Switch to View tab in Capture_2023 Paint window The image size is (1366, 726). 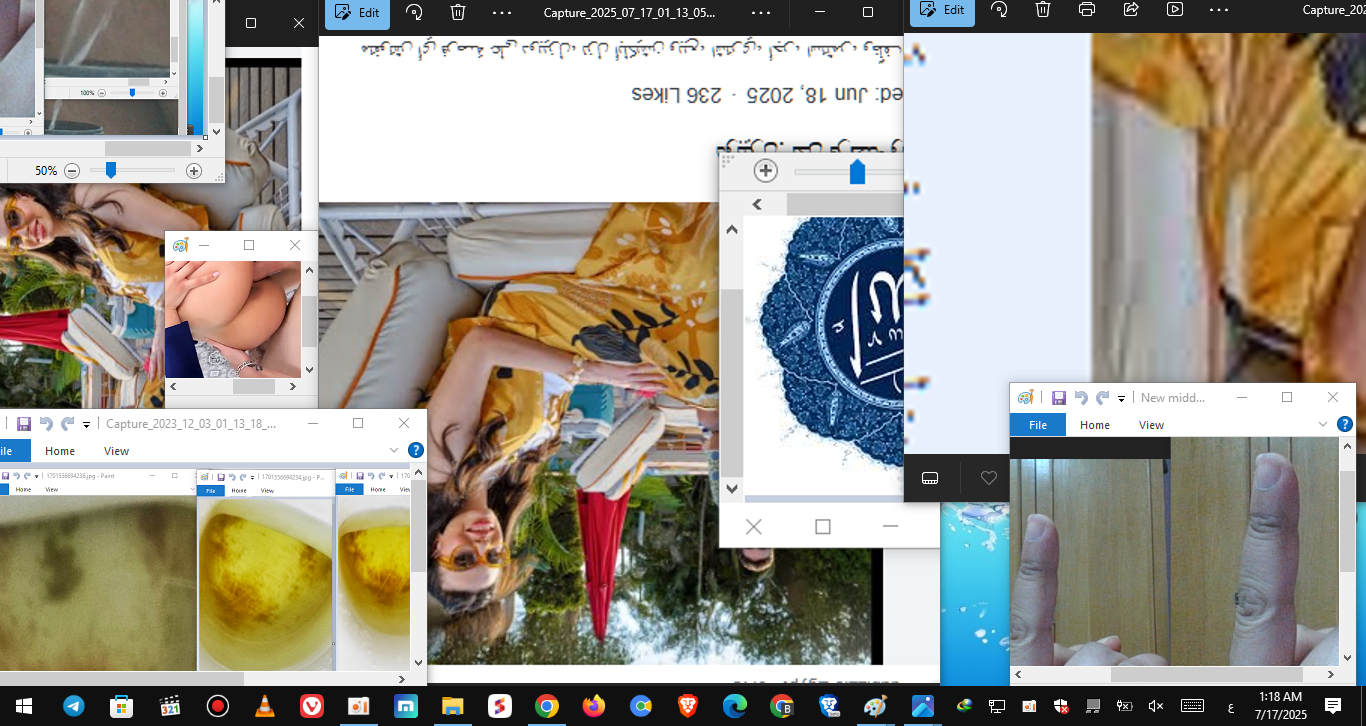(x=116, y=451)
